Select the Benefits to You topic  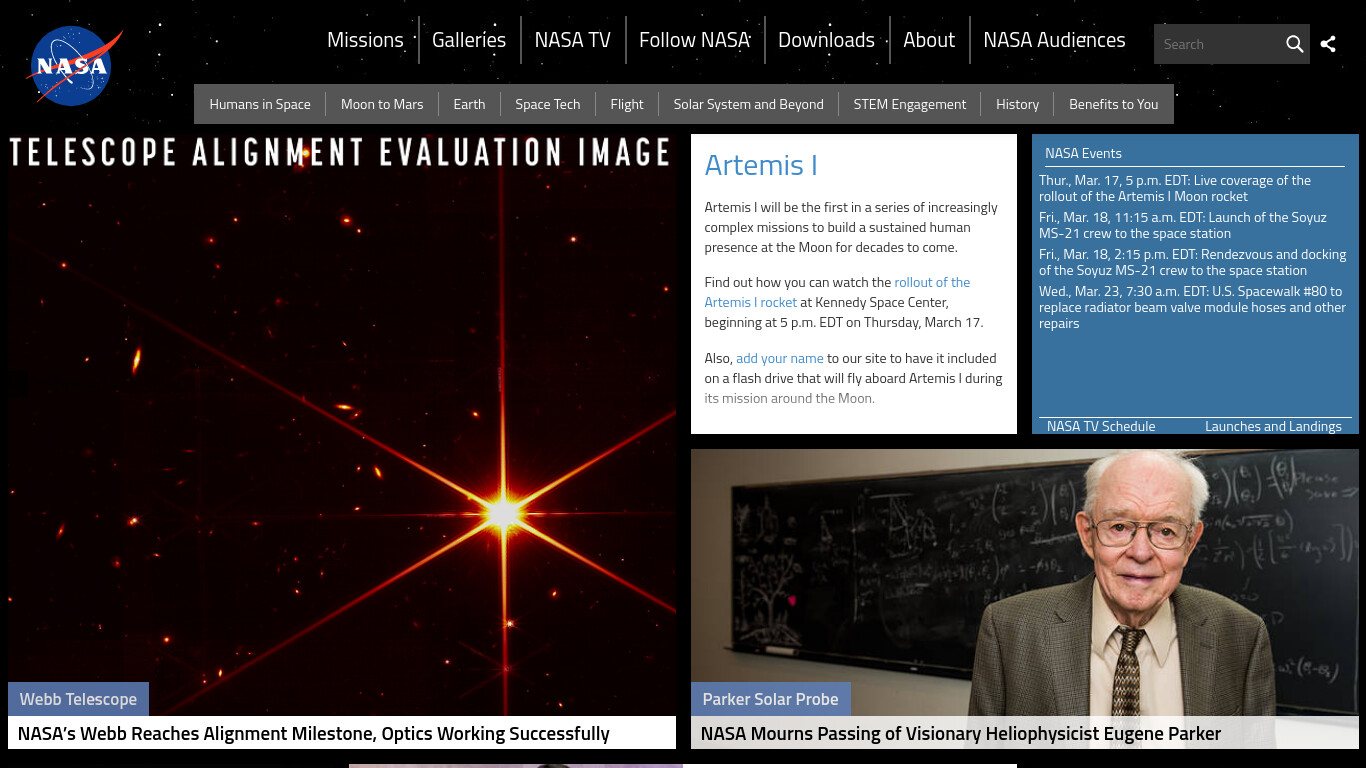click(1114, 104)
